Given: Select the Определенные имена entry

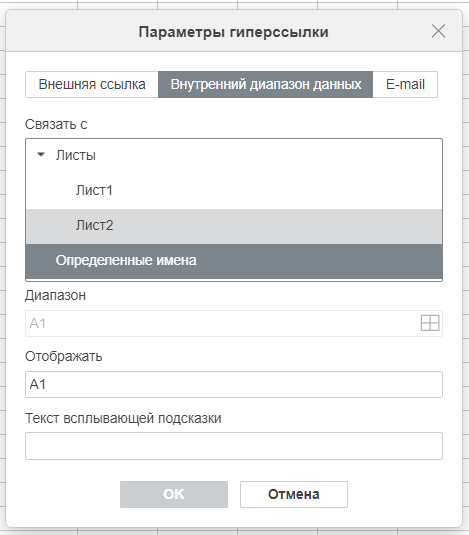Looking at the screenshot, I should (x=234, y=261).
